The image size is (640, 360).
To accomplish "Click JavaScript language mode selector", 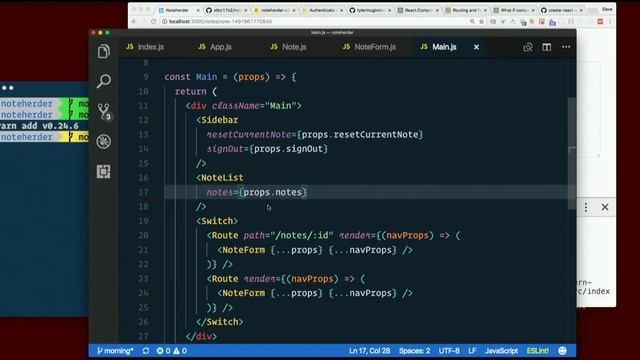I will [501, 351].
